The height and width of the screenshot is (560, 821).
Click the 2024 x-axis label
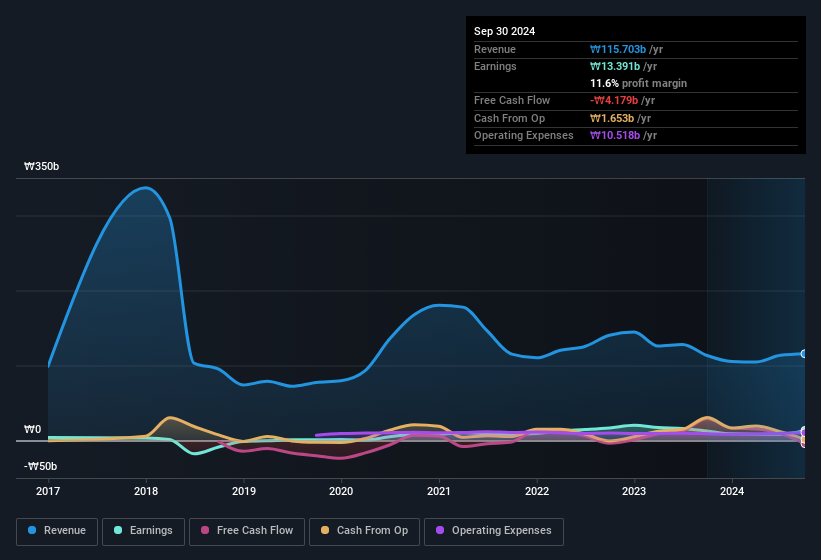(732, 491)
